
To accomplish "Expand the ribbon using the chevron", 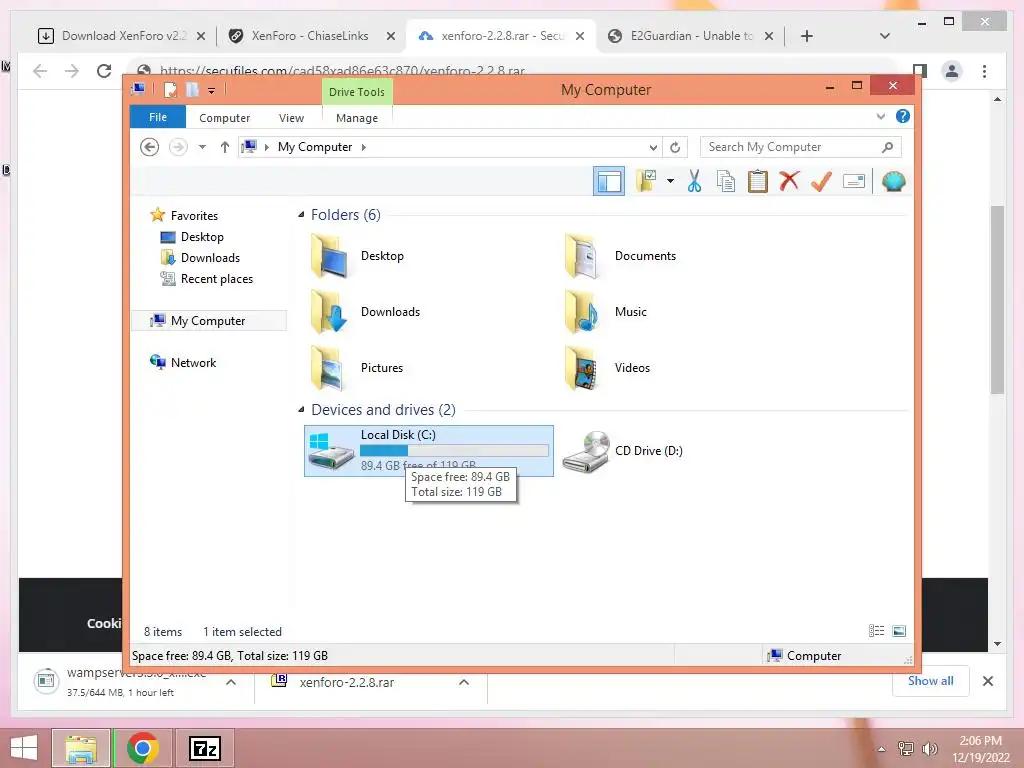I will [x=880, y=116].
